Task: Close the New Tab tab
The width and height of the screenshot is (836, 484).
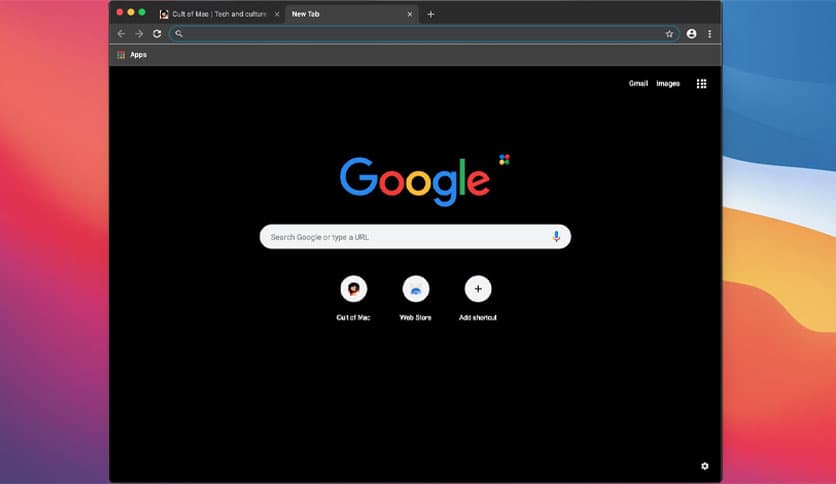Action: (409, 14)
